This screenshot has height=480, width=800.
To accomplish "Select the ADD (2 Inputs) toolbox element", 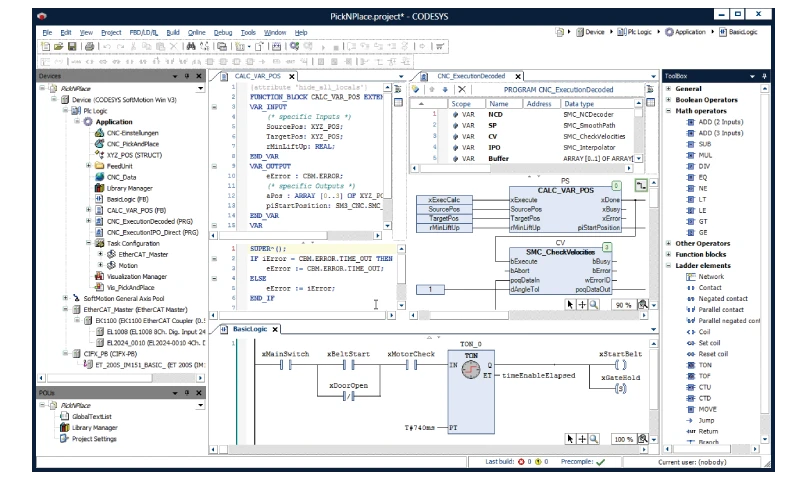I will coord(714,122).
